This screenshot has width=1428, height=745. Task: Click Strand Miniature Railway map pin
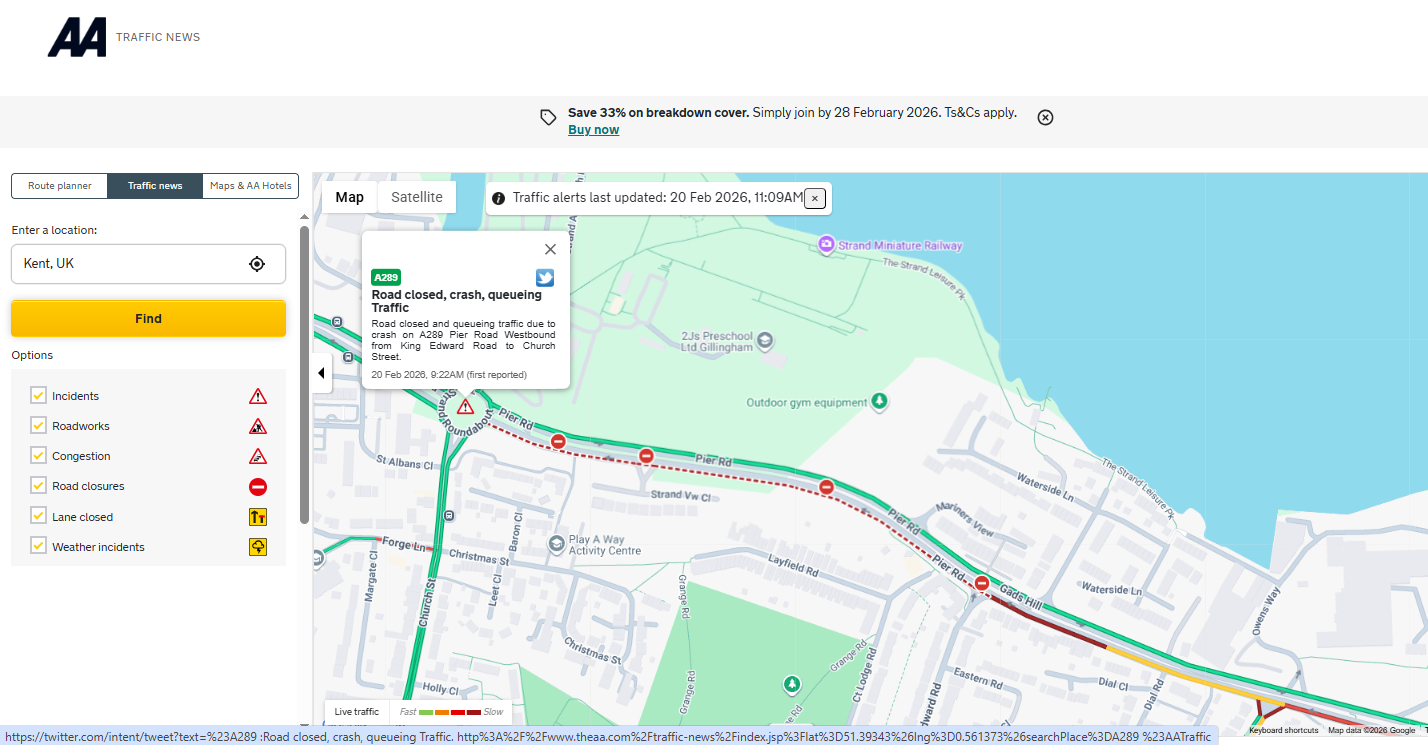826,245
